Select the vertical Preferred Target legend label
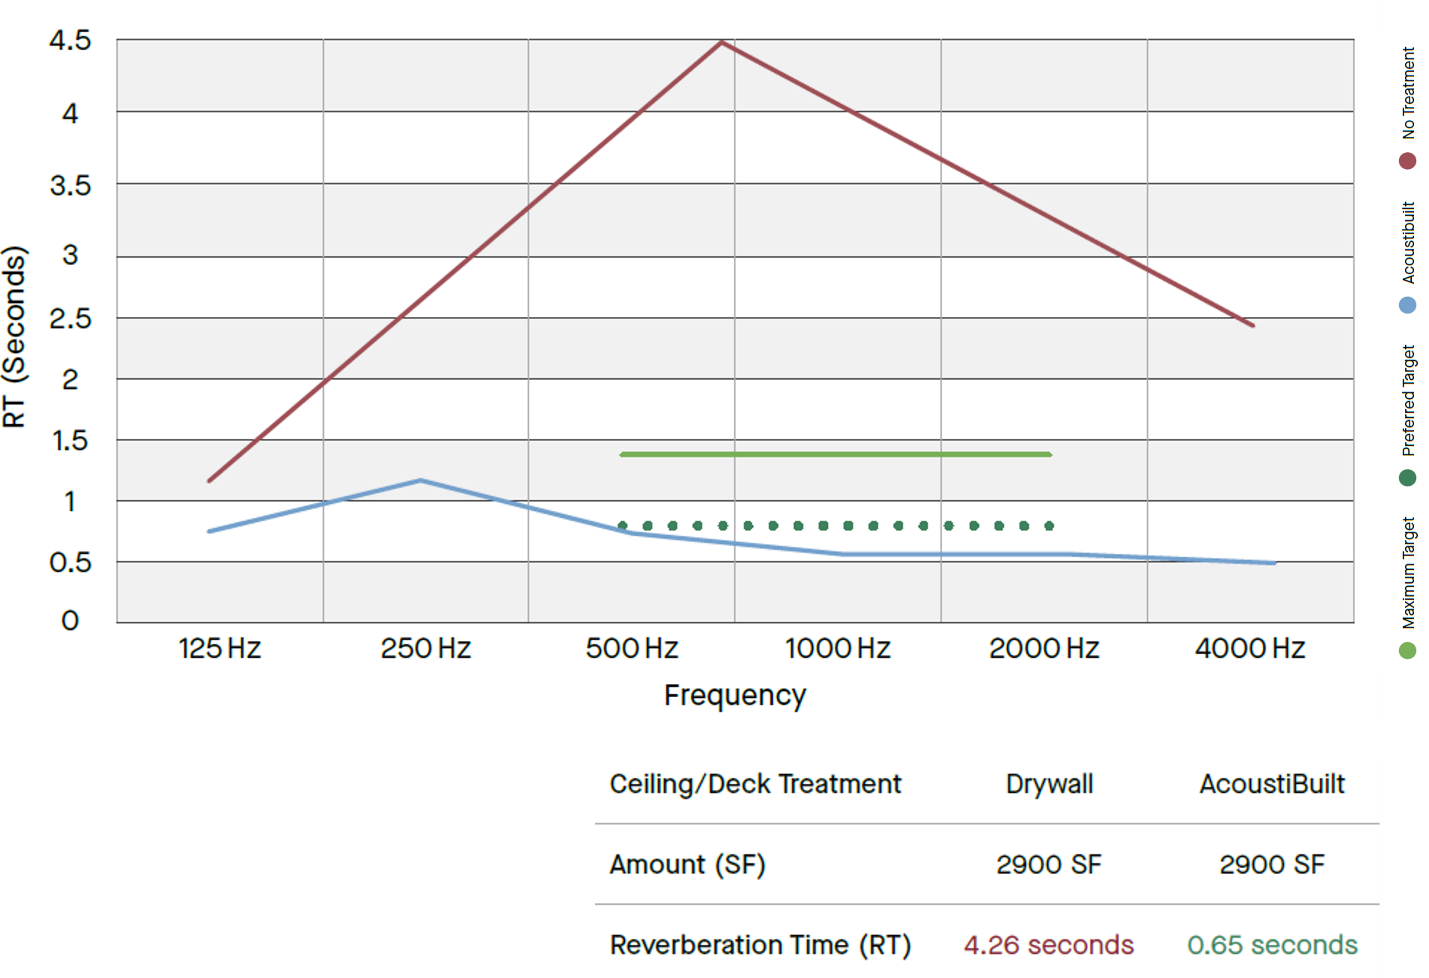The width and height of the screenshot is (1429, 978). coord(1408,401)
